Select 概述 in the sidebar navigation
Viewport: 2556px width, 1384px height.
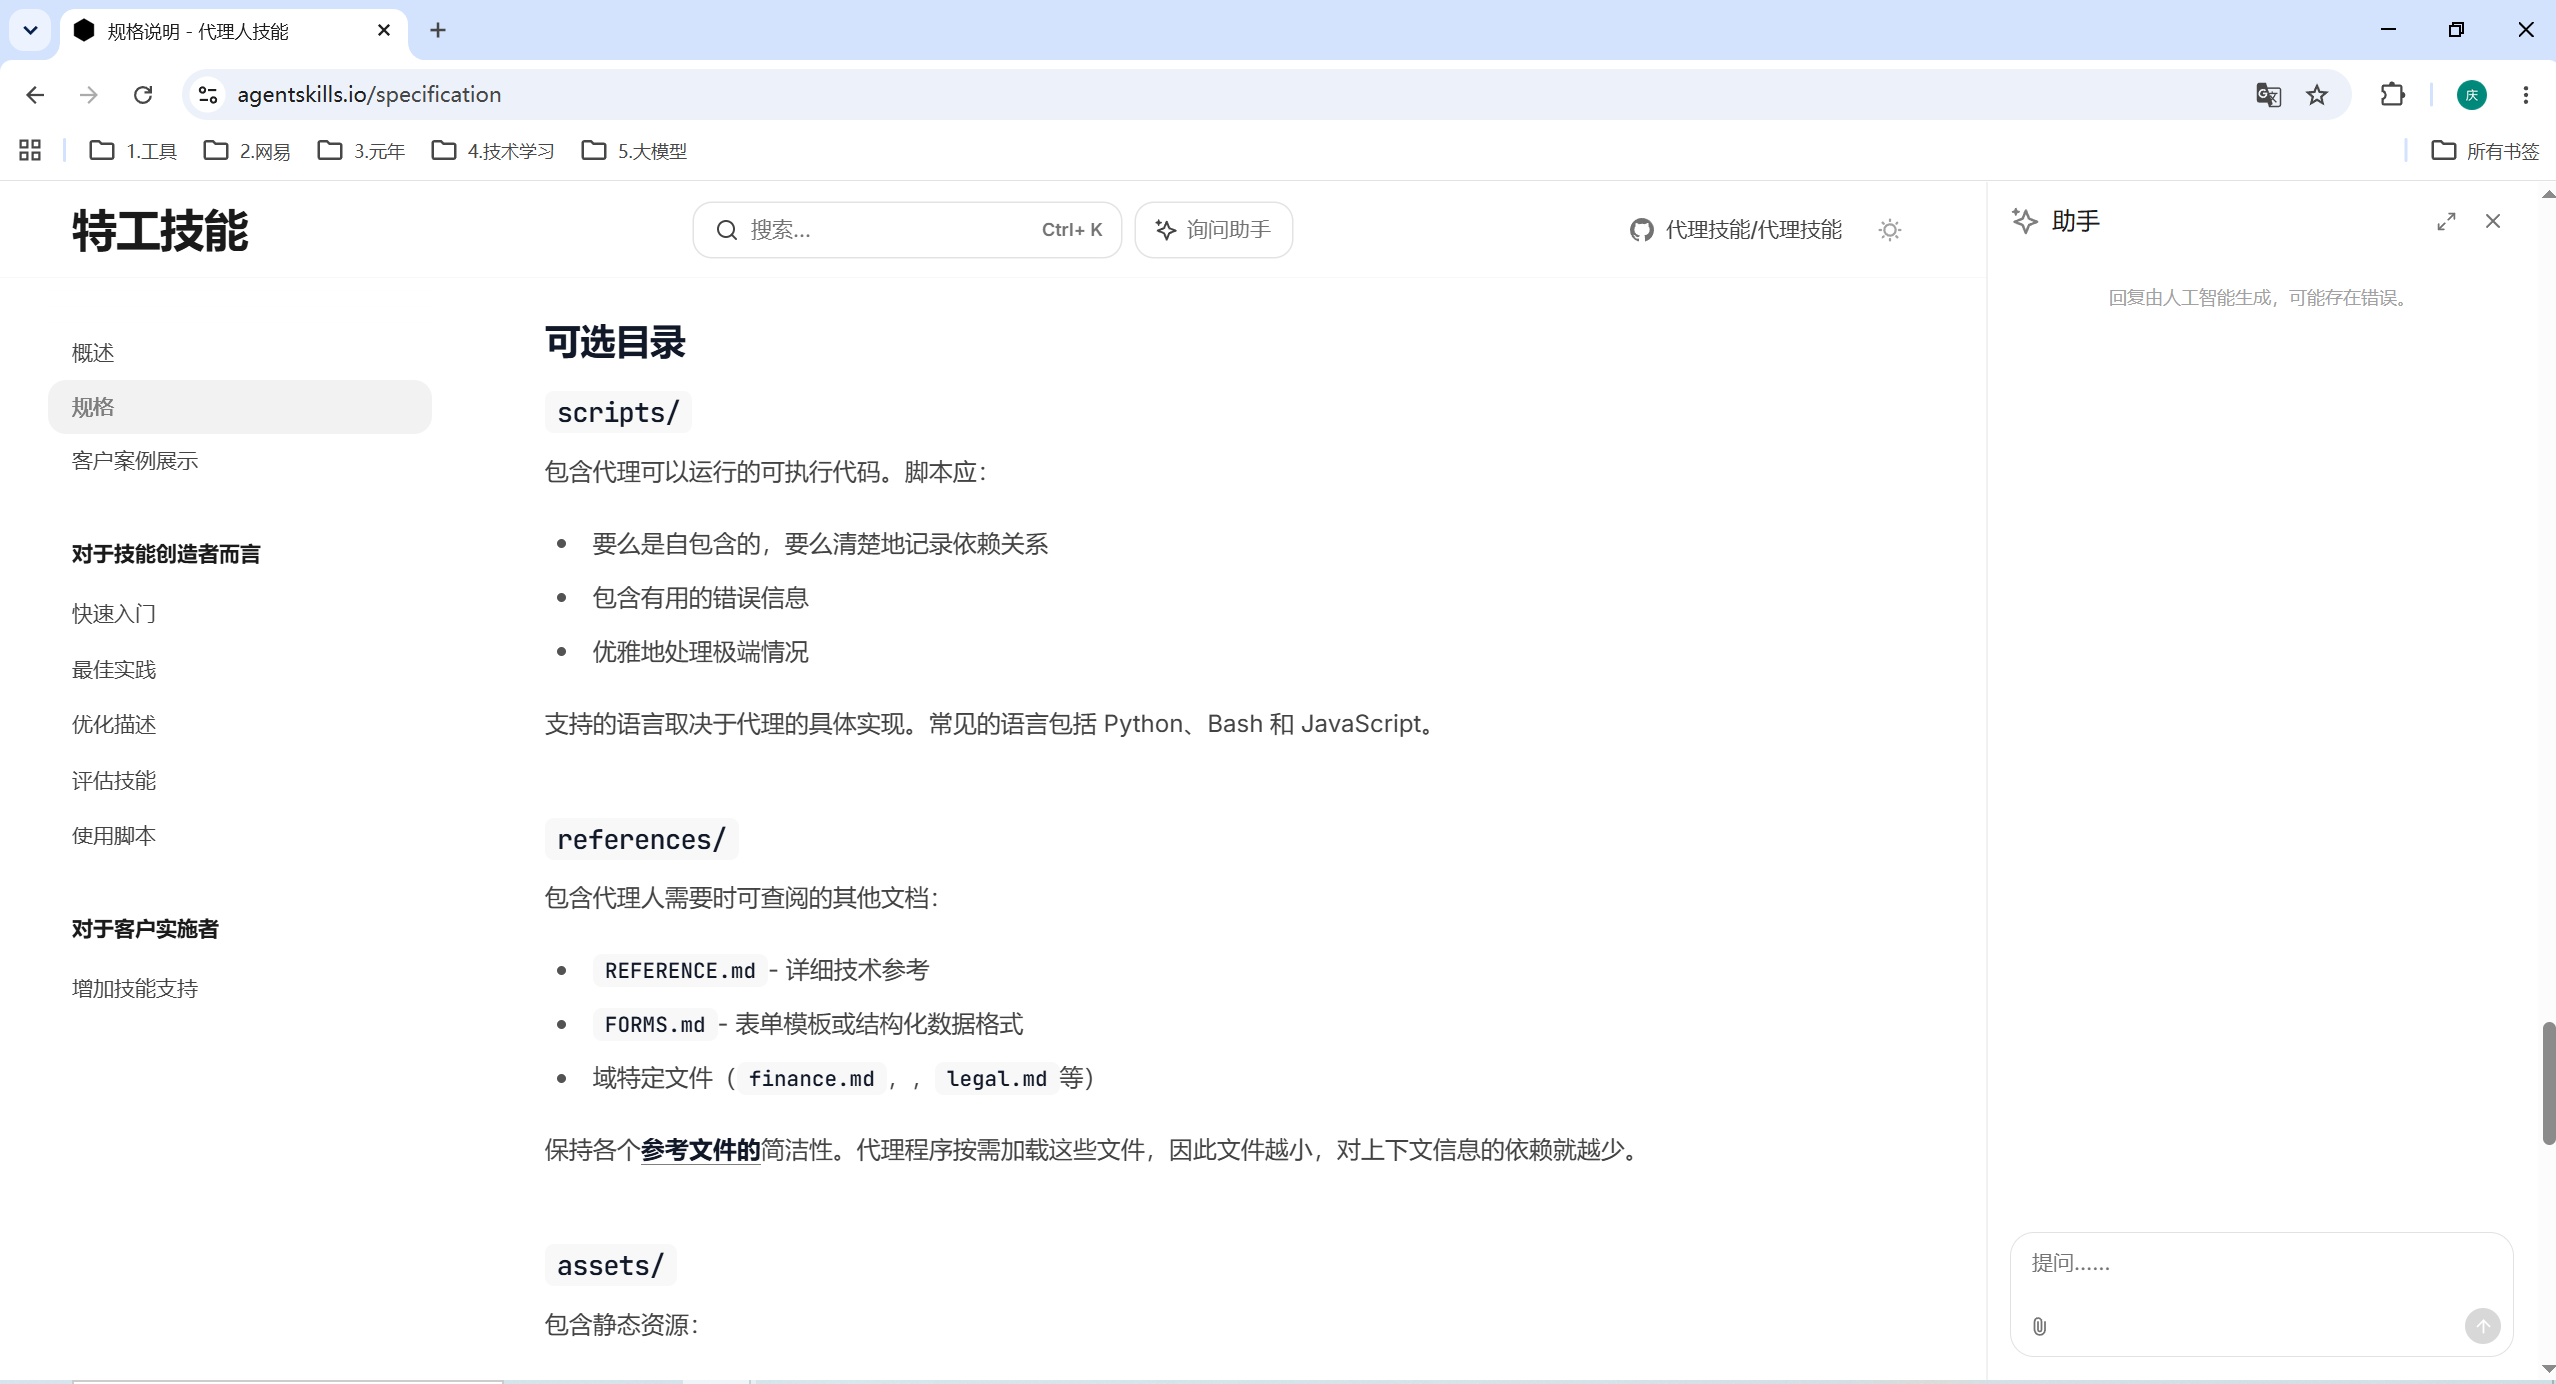pyautogui.click(x=93, y=353)
